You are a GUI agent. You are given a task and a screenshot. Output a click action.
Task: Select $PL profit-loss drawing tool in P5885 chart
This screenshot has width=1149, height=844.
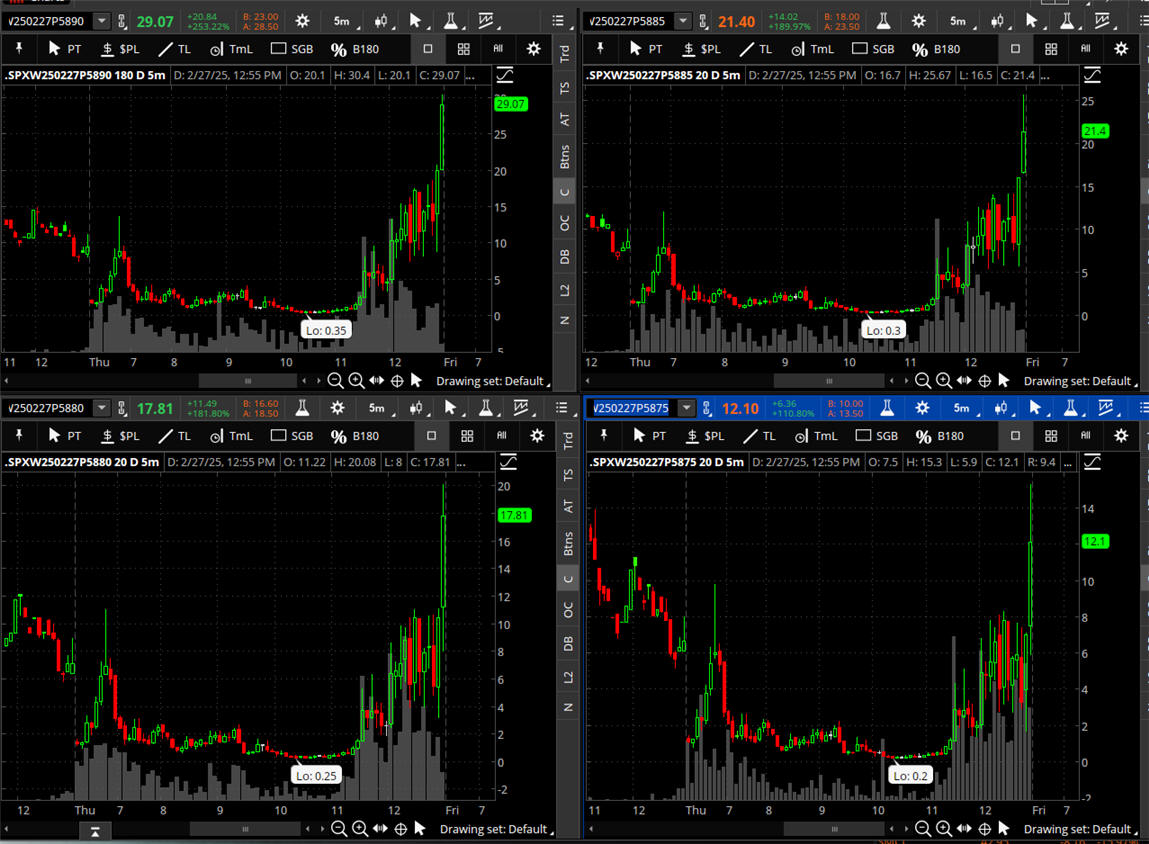click(x=702, y=49)
